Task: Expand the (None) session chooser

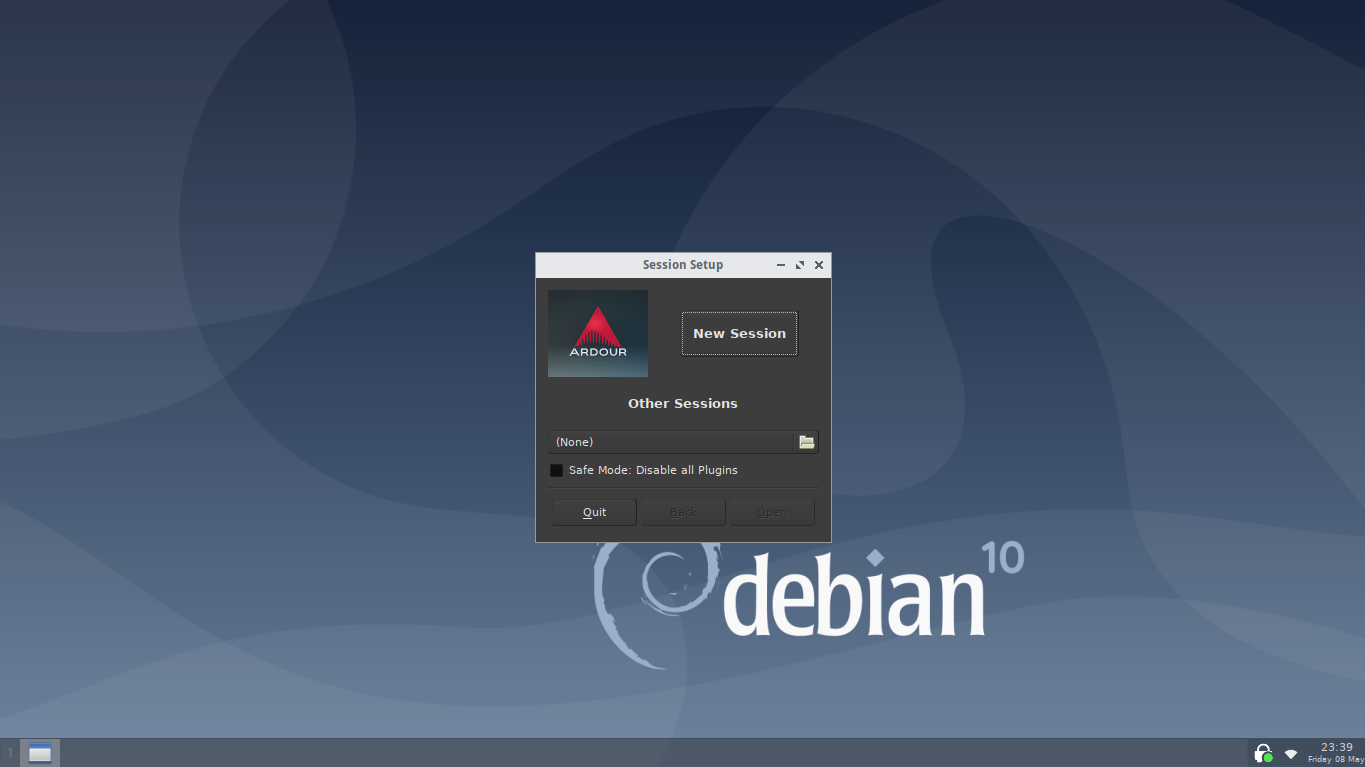Action: coord(672,442)
